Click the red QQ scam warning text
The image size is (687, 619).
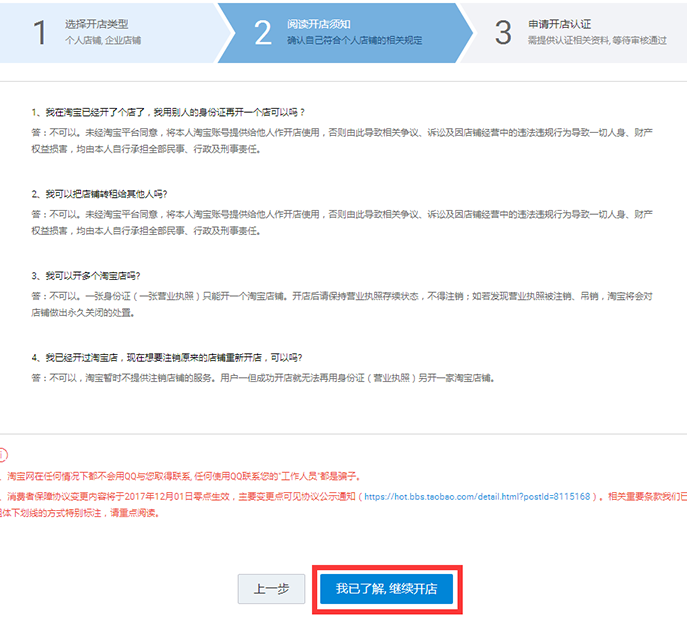181,476
